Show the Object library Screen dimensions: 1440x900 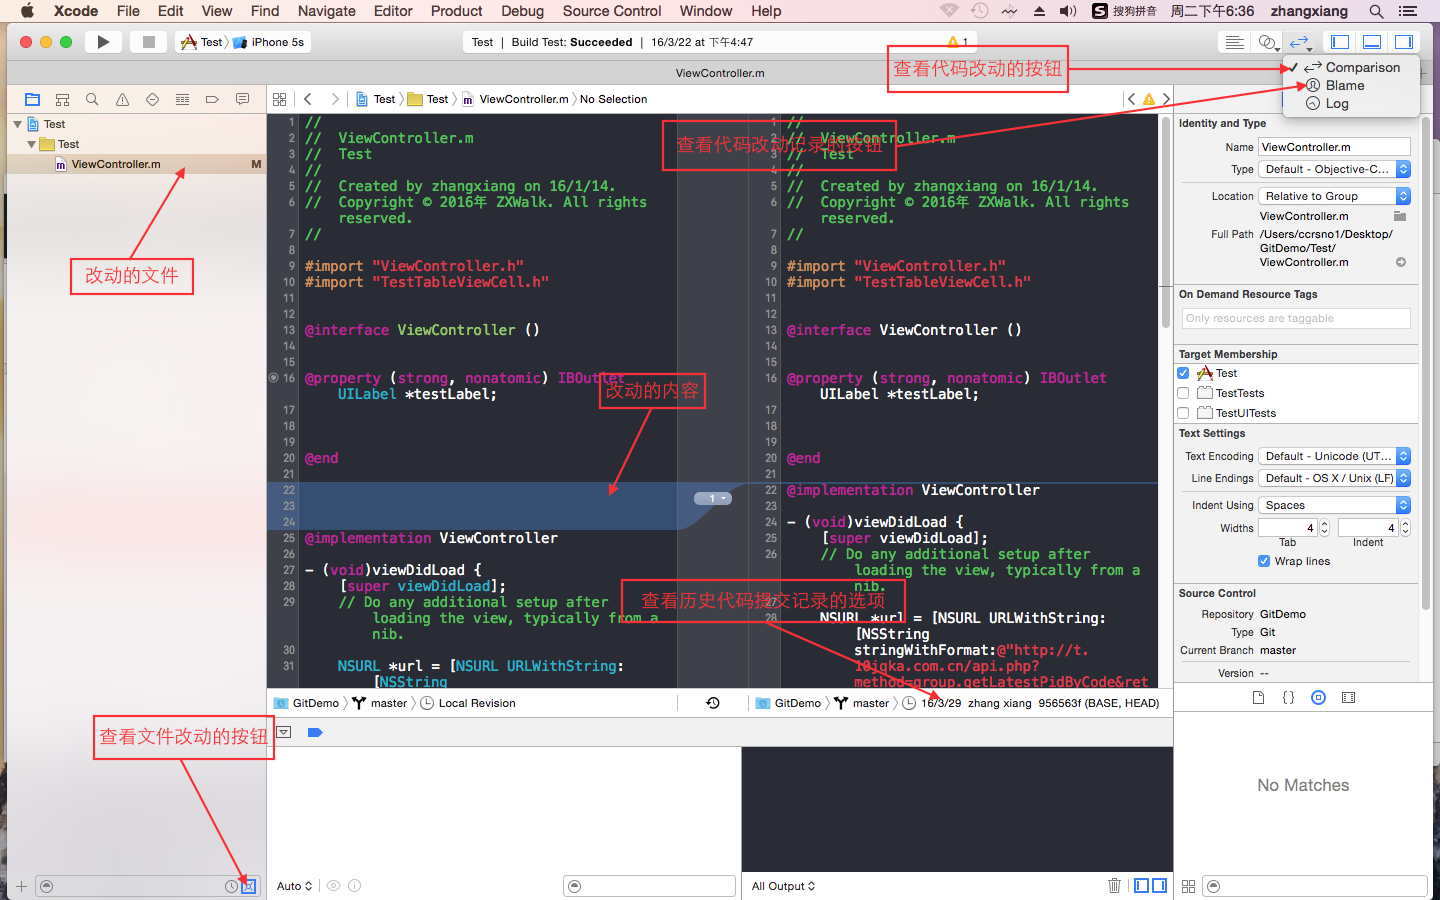[x=1318, y=697]
